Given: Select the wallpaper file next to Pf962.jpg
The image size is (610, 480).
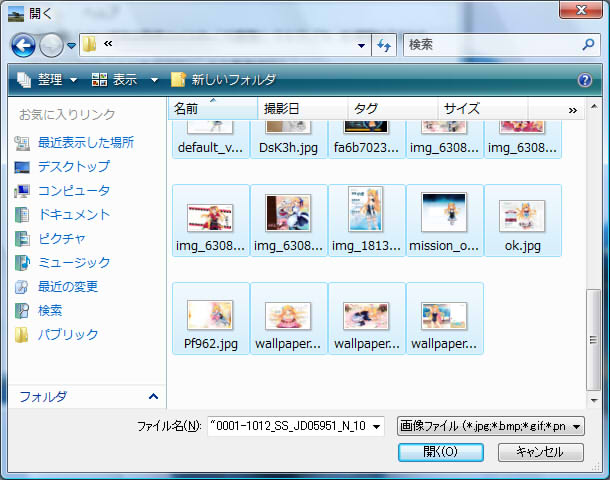Looking at the screenshot, I should tap(288, 319).
